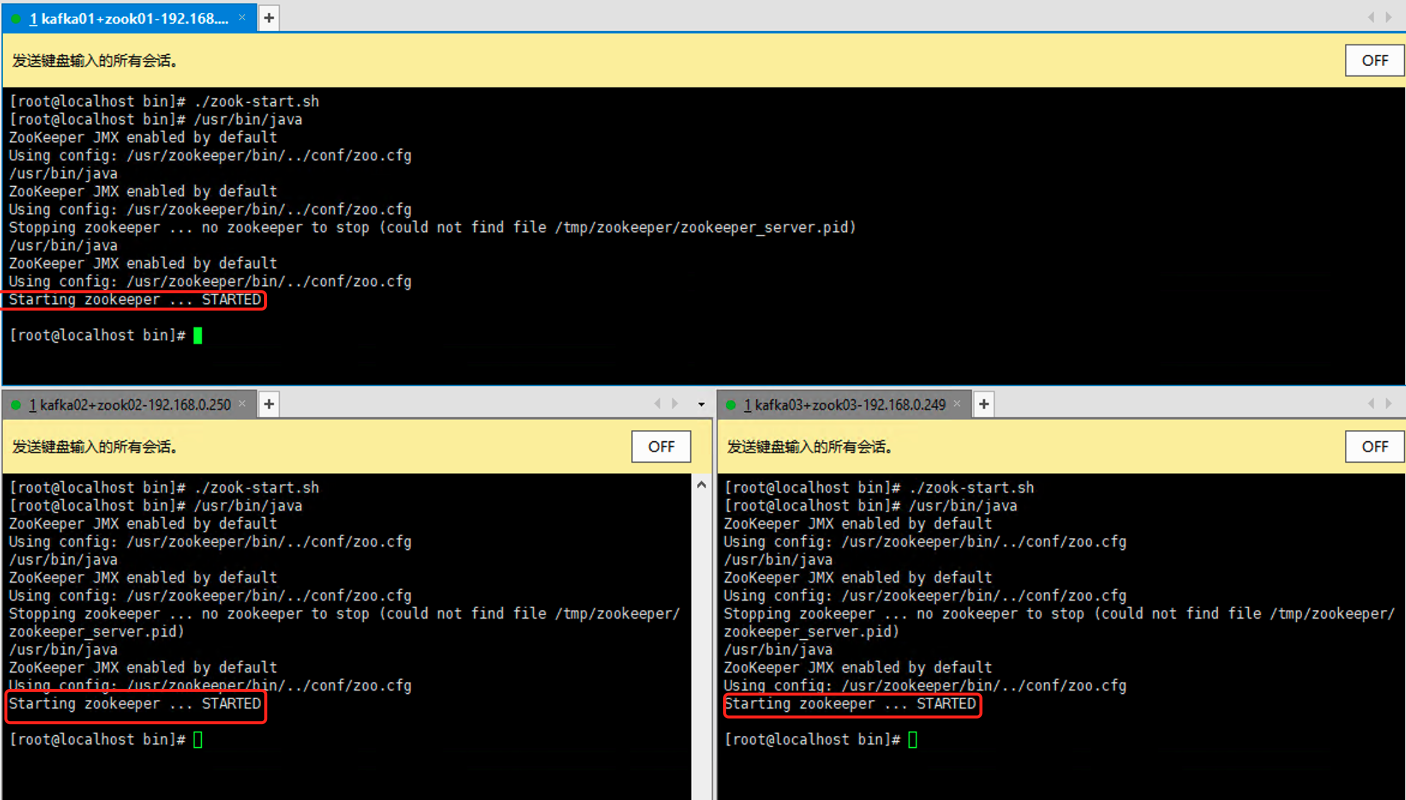Click 'Stopping zookeeper' line in kafka02 terminal
Image resolution: width=1406 pixels, height=800 pixels.
click(x=344, y=614)
